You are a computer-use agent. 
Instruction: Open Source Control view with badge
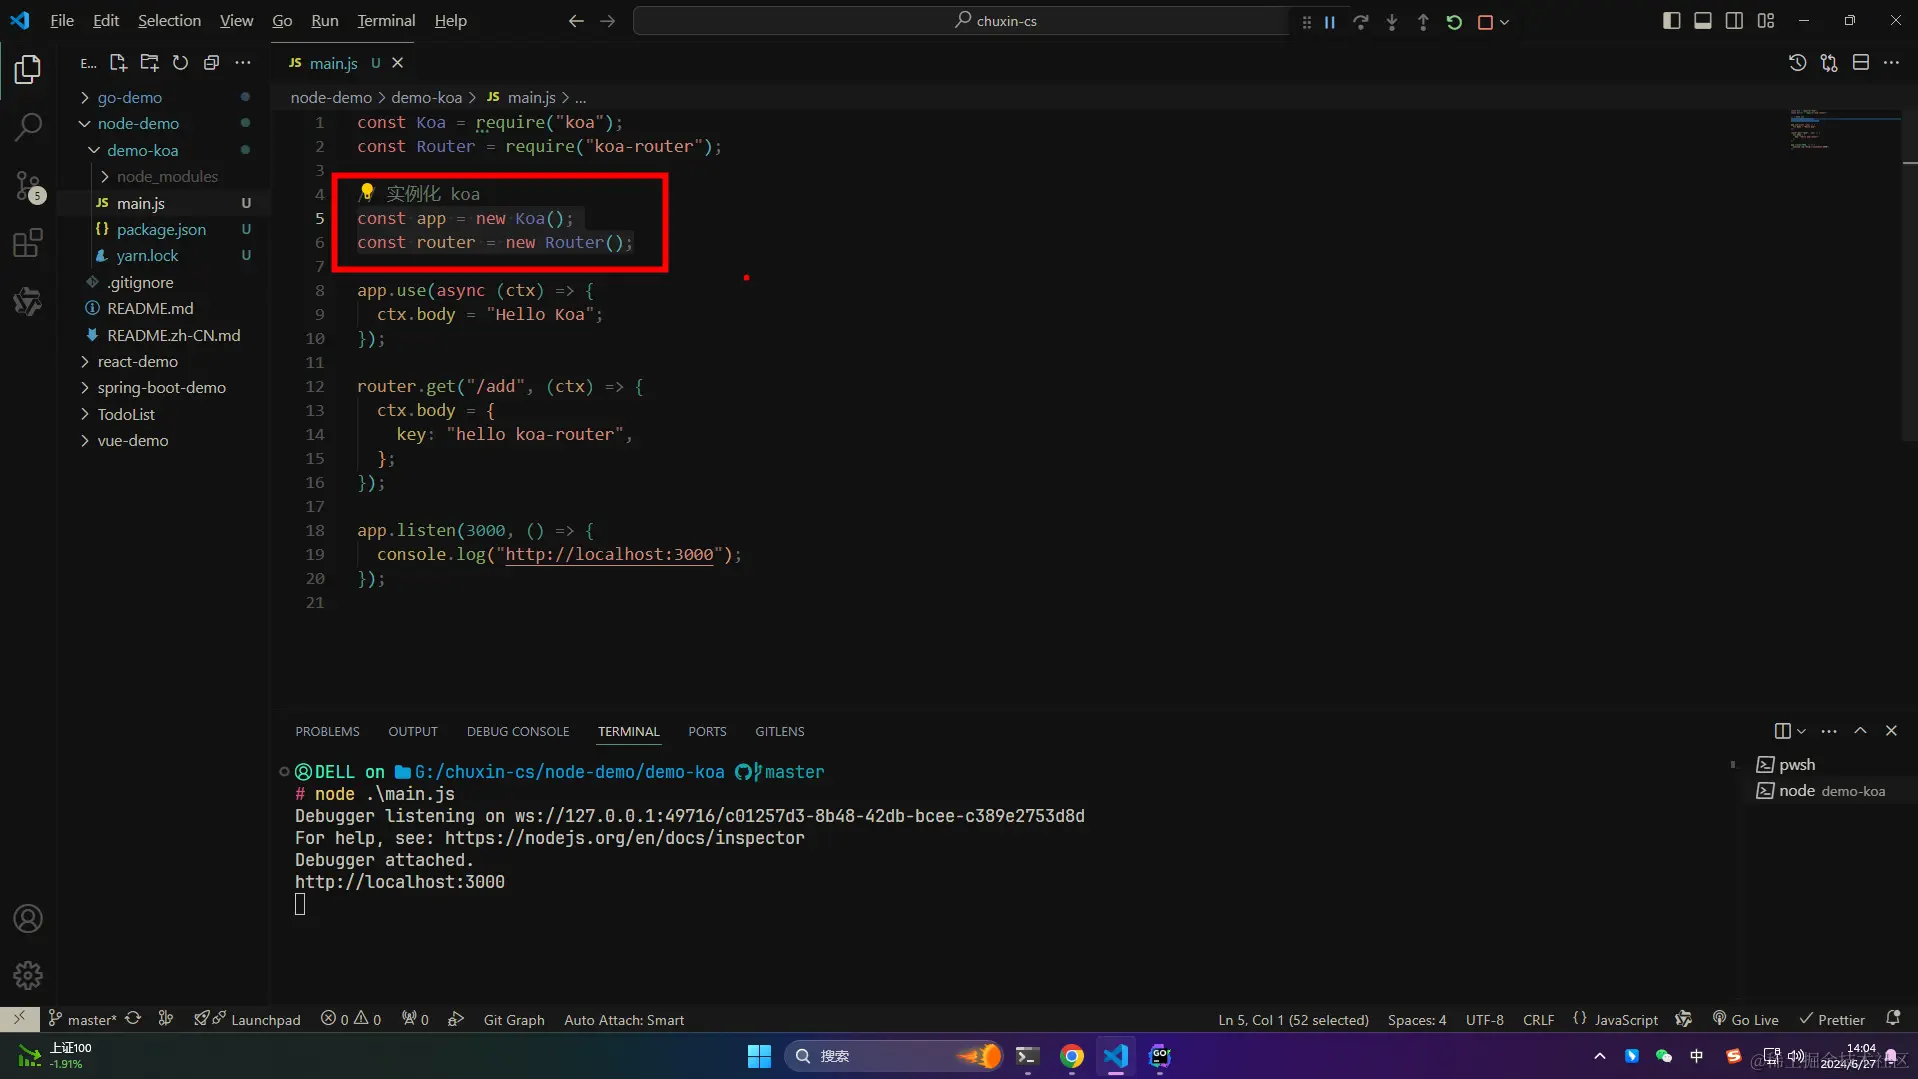28,186
